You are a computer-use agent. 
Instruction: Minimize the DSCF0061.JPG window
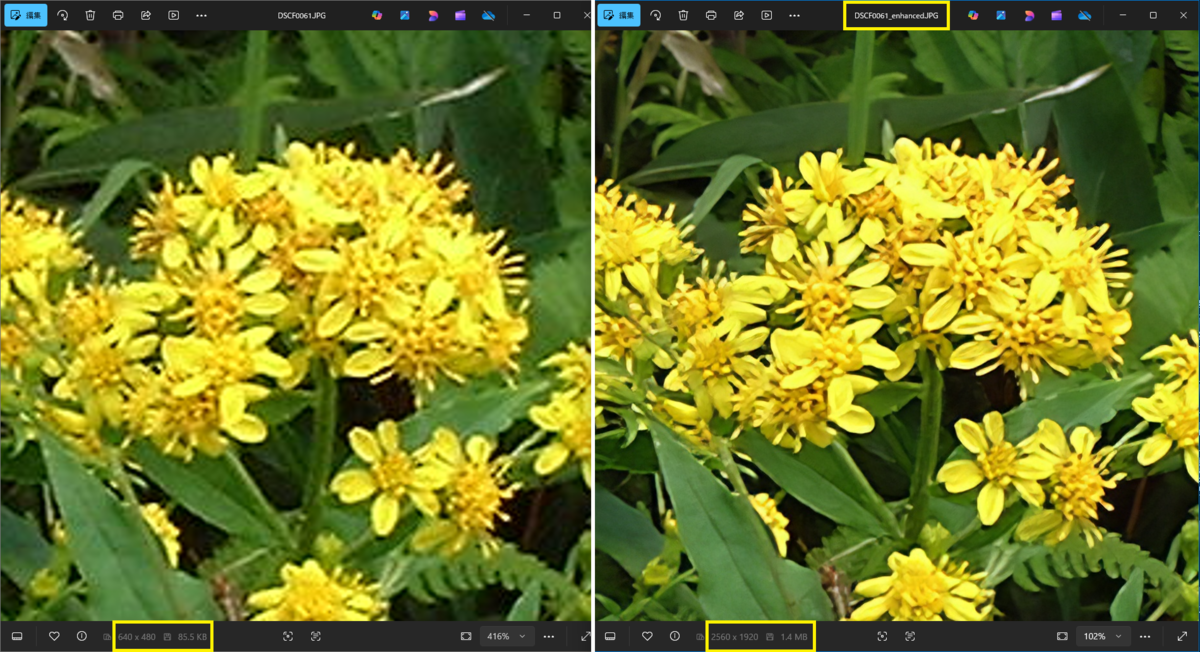[528, 15]
